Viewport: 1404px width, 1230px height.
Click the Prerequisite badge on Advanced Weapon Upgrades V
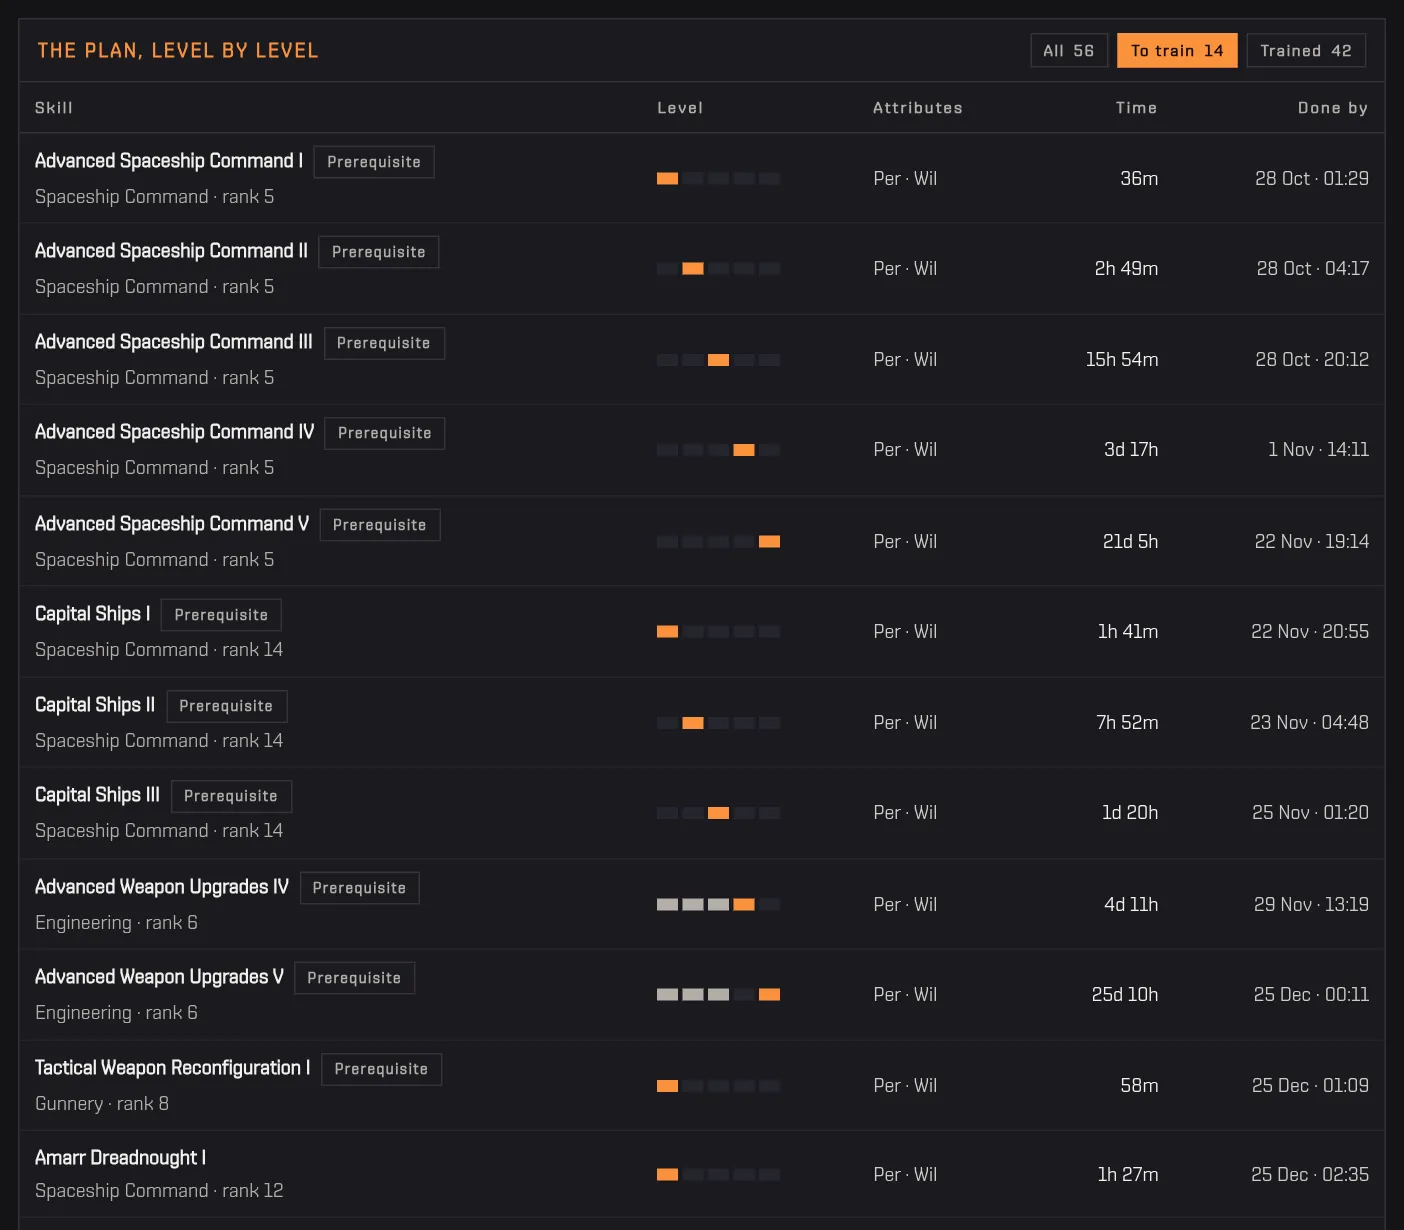(x=355, y=978)
